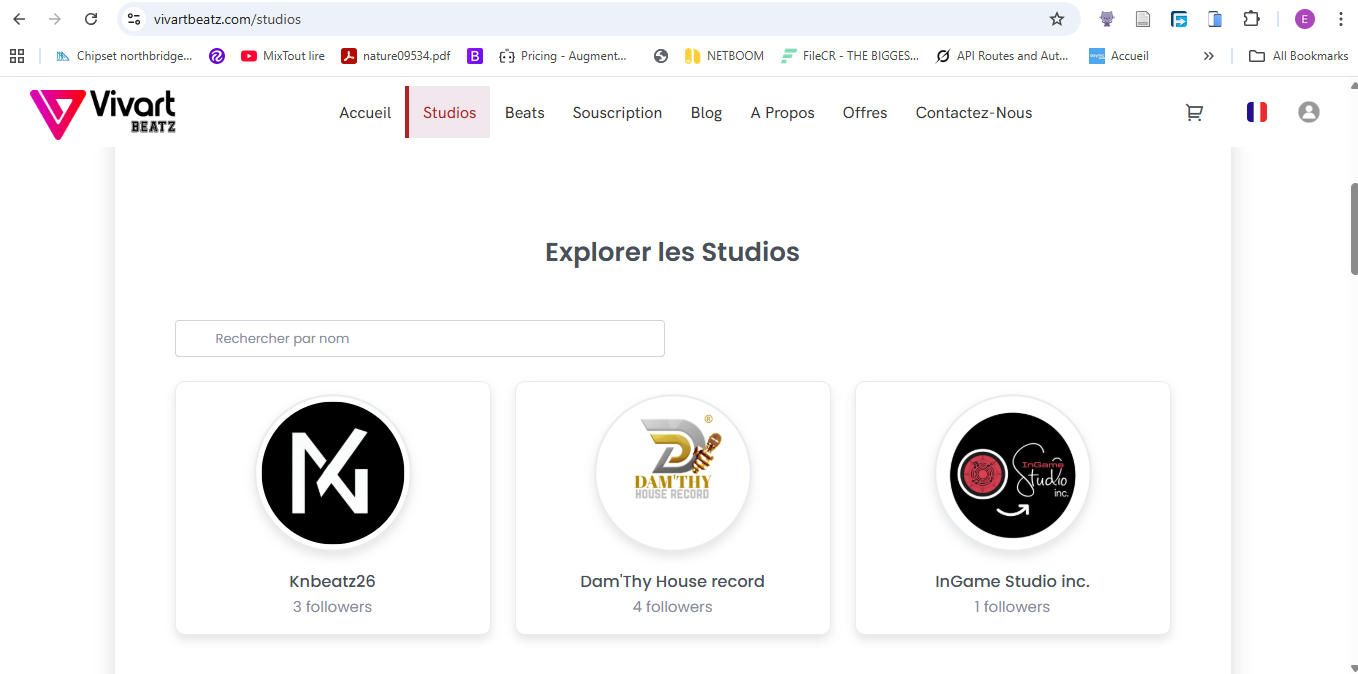Open the Chrome three-dot menu
Screen dimensions: 1358x674
1340,19
